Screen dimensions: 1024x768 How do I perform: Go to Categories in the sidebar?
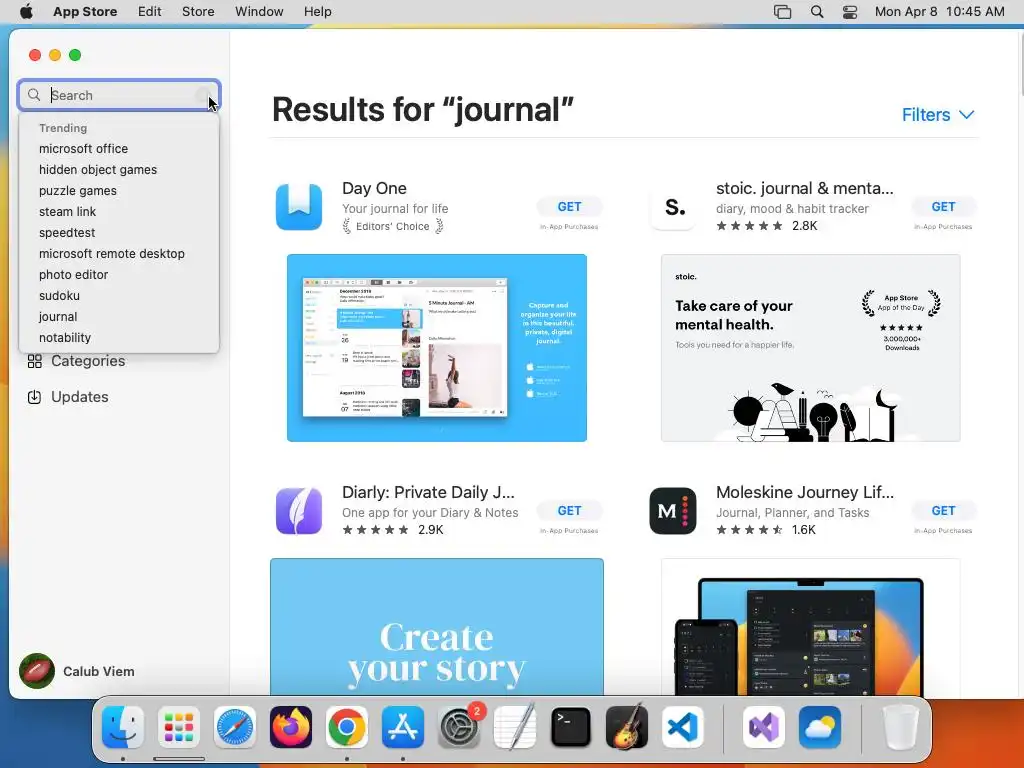[x=88, y=361]
